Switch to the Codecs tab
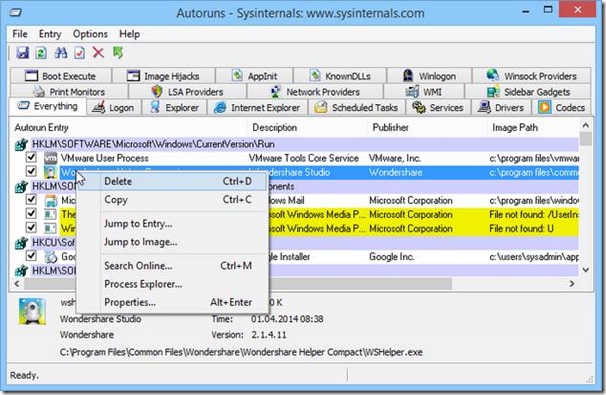 pyautogui.click(x=562, y=107)
